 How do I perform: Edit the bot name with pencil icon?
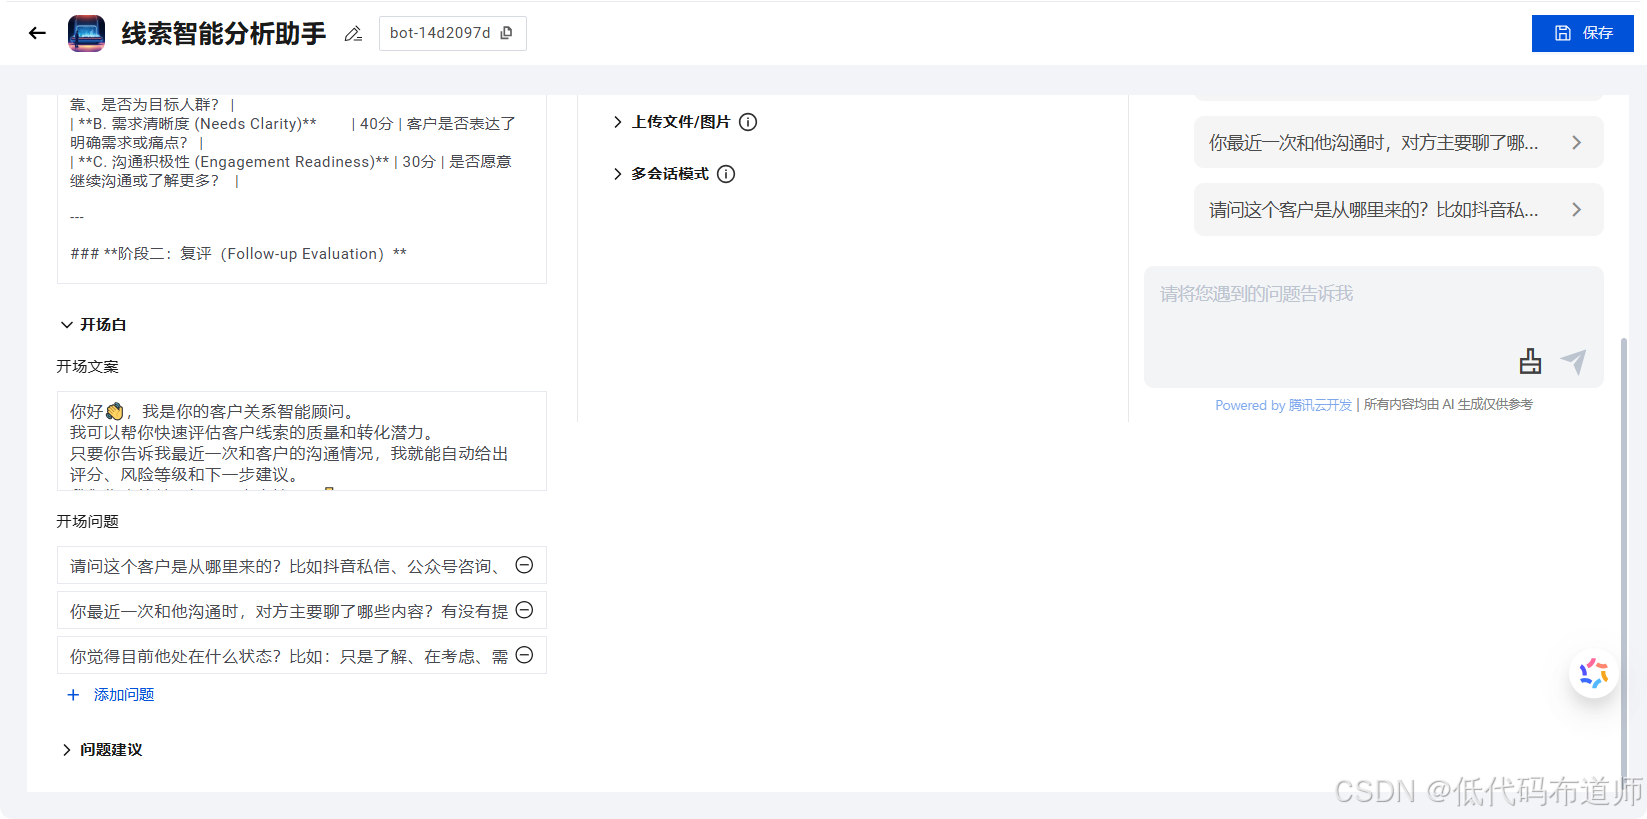point(353,34)
